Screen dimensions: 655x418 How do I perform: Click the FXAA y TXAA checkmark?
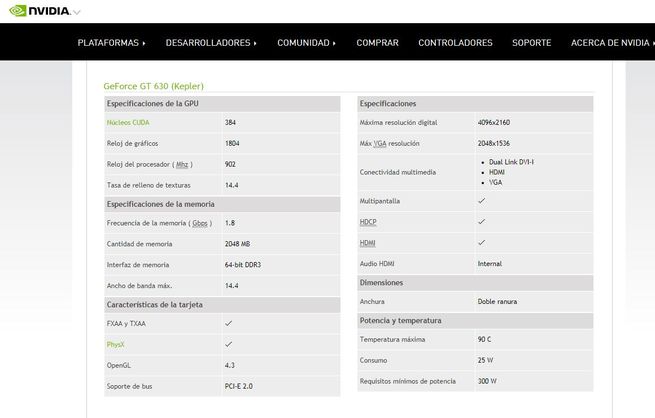click(228, 323)
